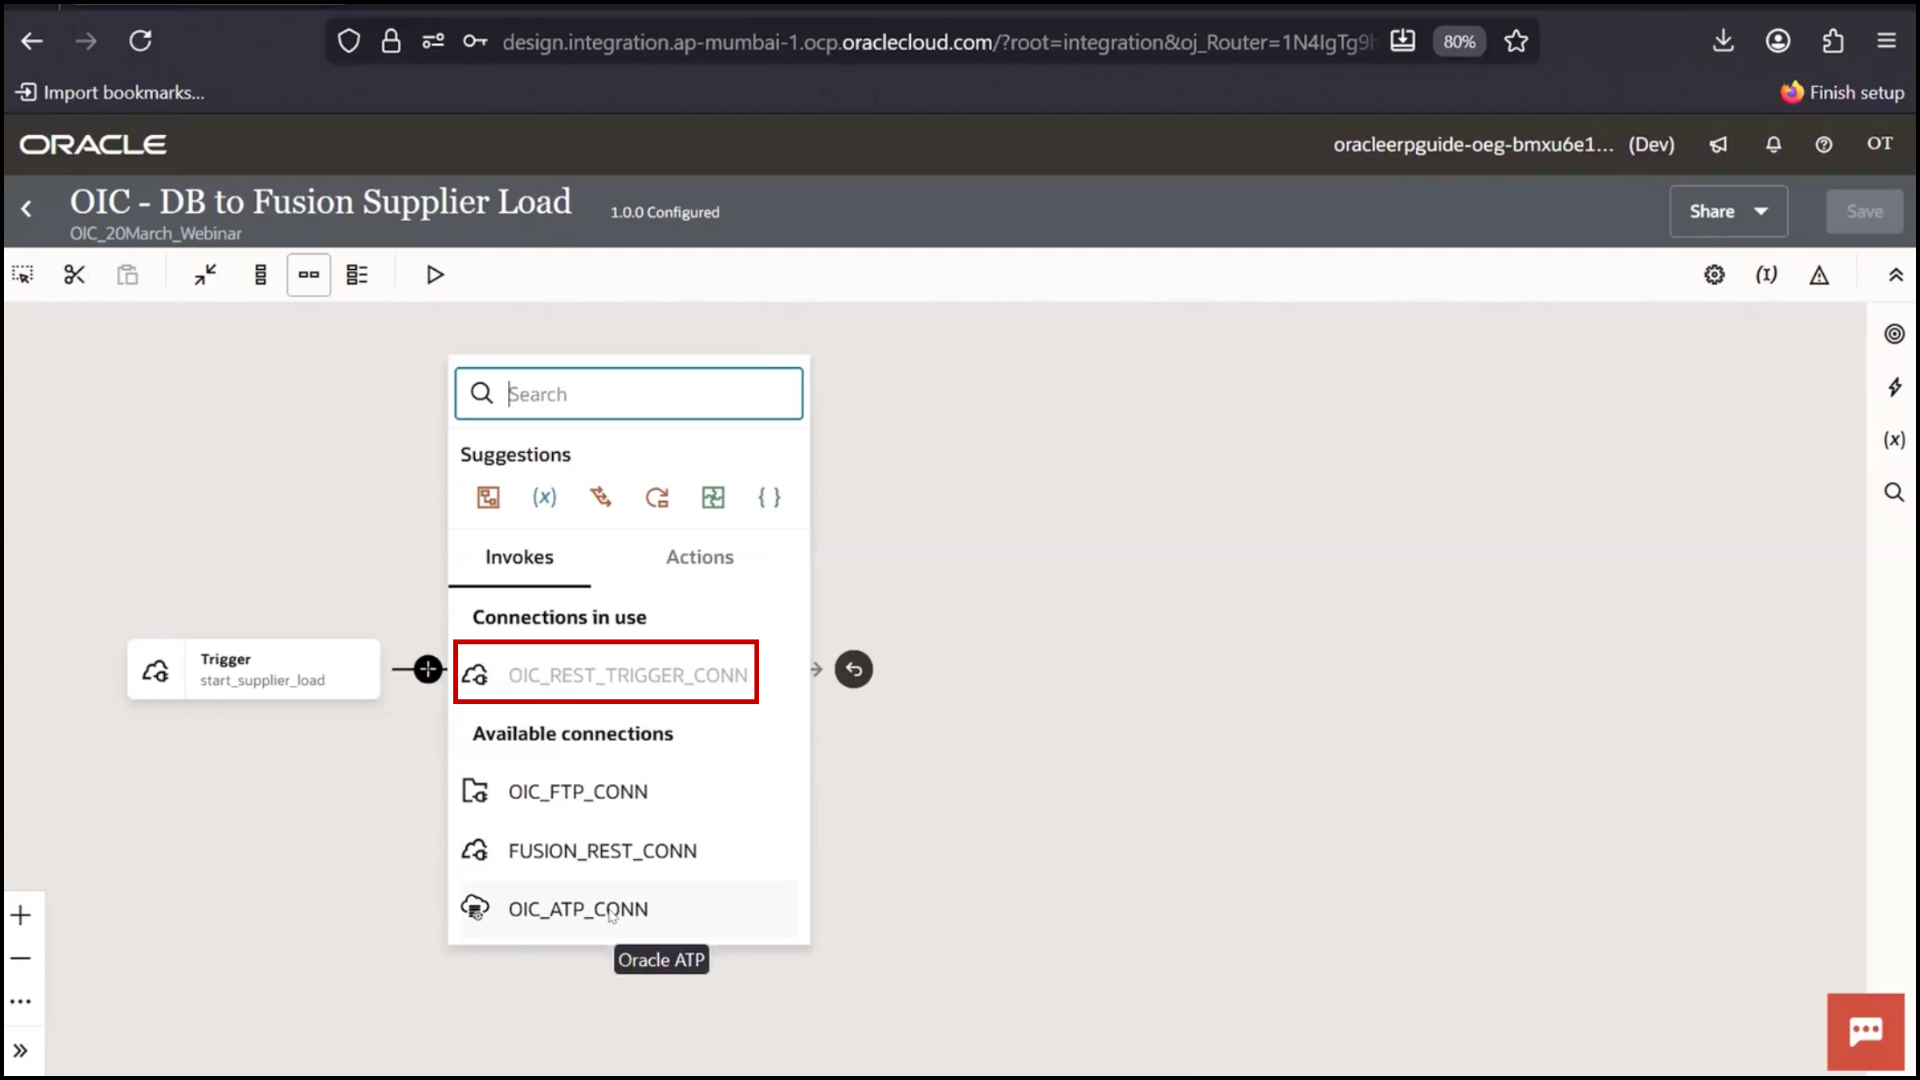The width and height of the screenshot is (1920, 1080).
Task: Zoom out the canvas with minus
Action: tap(21, 958)
